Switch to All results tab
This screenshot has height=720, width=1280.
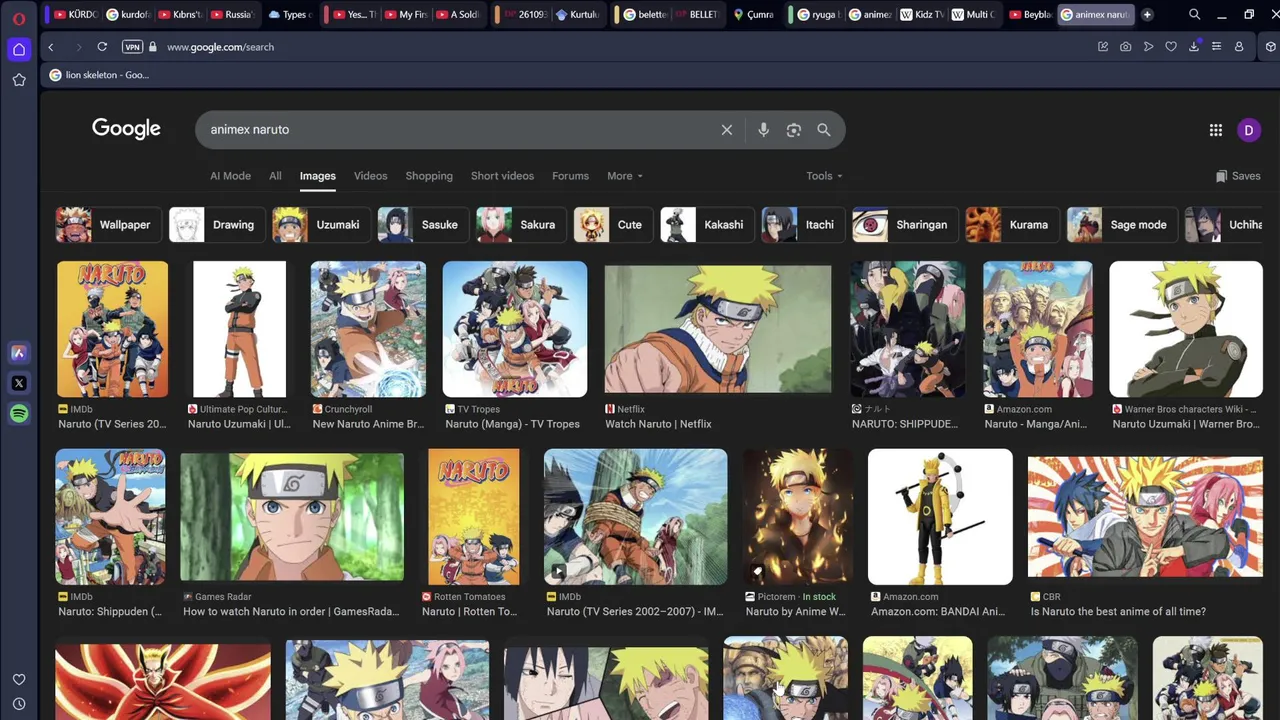pyautogui.click(x=275, y=176)
